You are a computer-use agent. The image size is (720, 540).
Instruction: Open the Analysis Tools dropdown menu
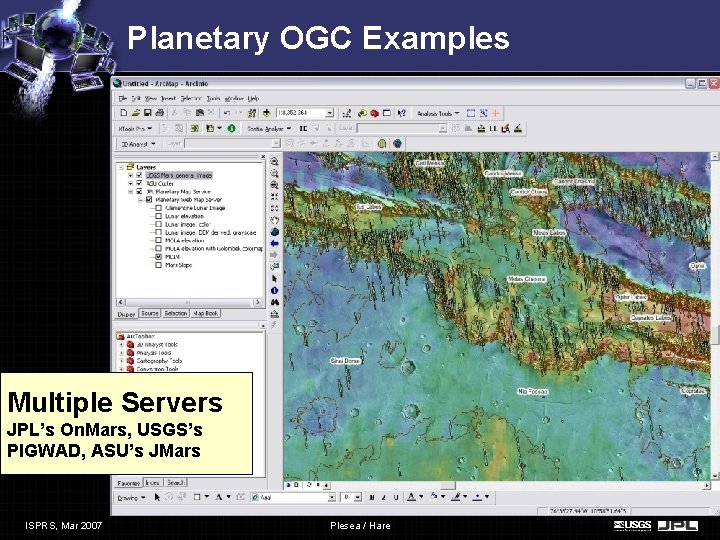pyautogui.click(x=438, y=113)
